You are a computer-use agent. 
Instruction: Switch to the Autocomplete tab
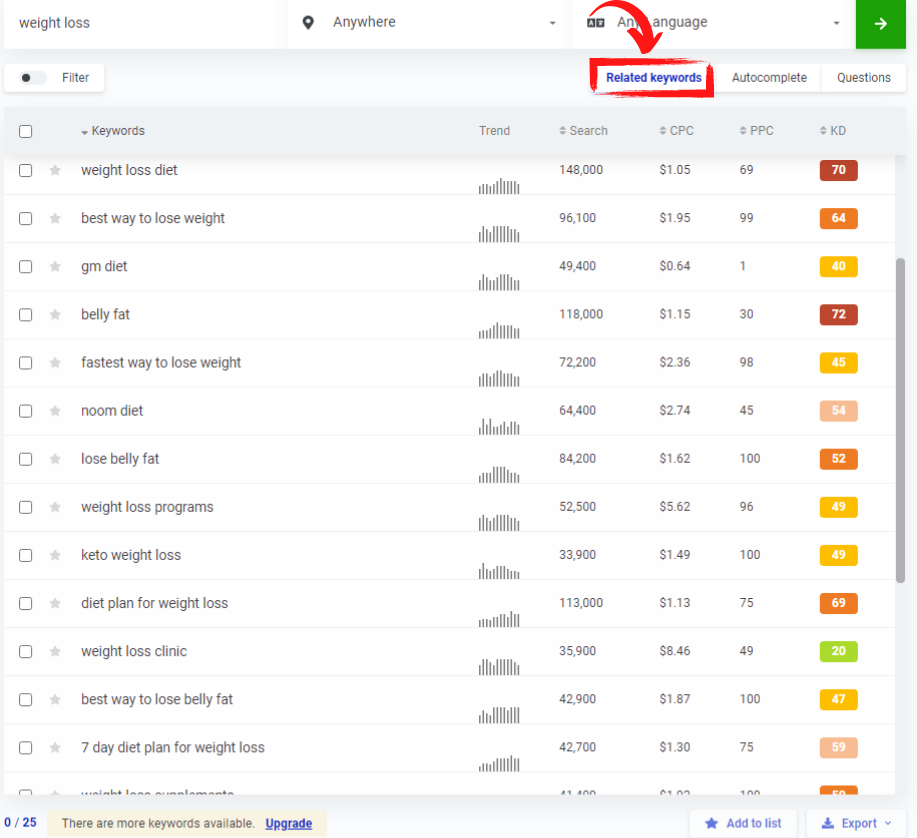click(769, 78)
